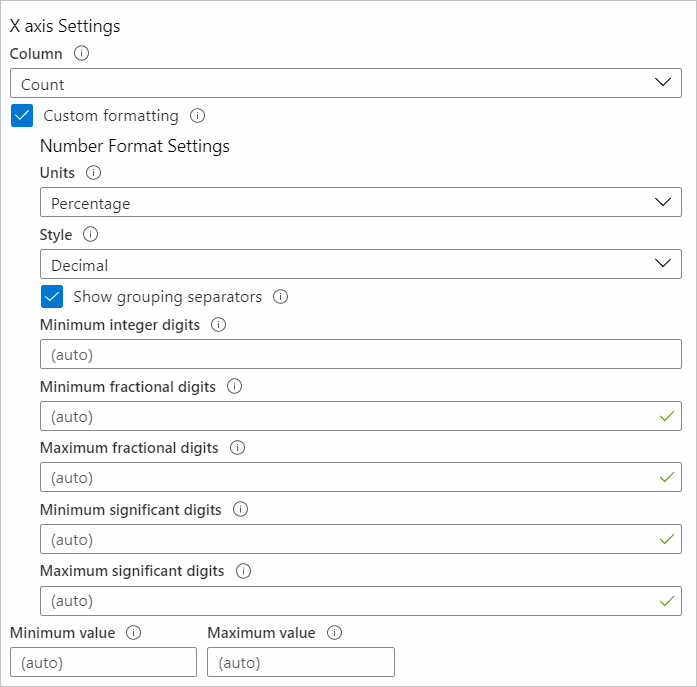Screen dimensions: 697x687
Task: Open the Style dropdown set to Decimal
Action: pos(360,265)
